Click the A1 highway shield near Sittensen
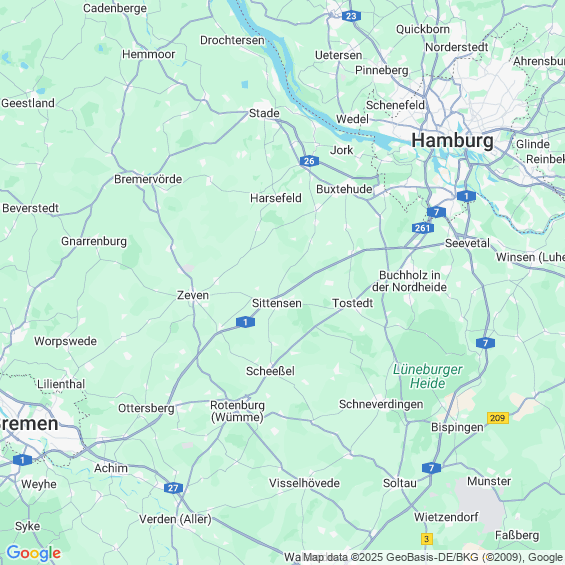Image resolution: width=565 pixels, height=565 pixels. (x=245, y=322)
